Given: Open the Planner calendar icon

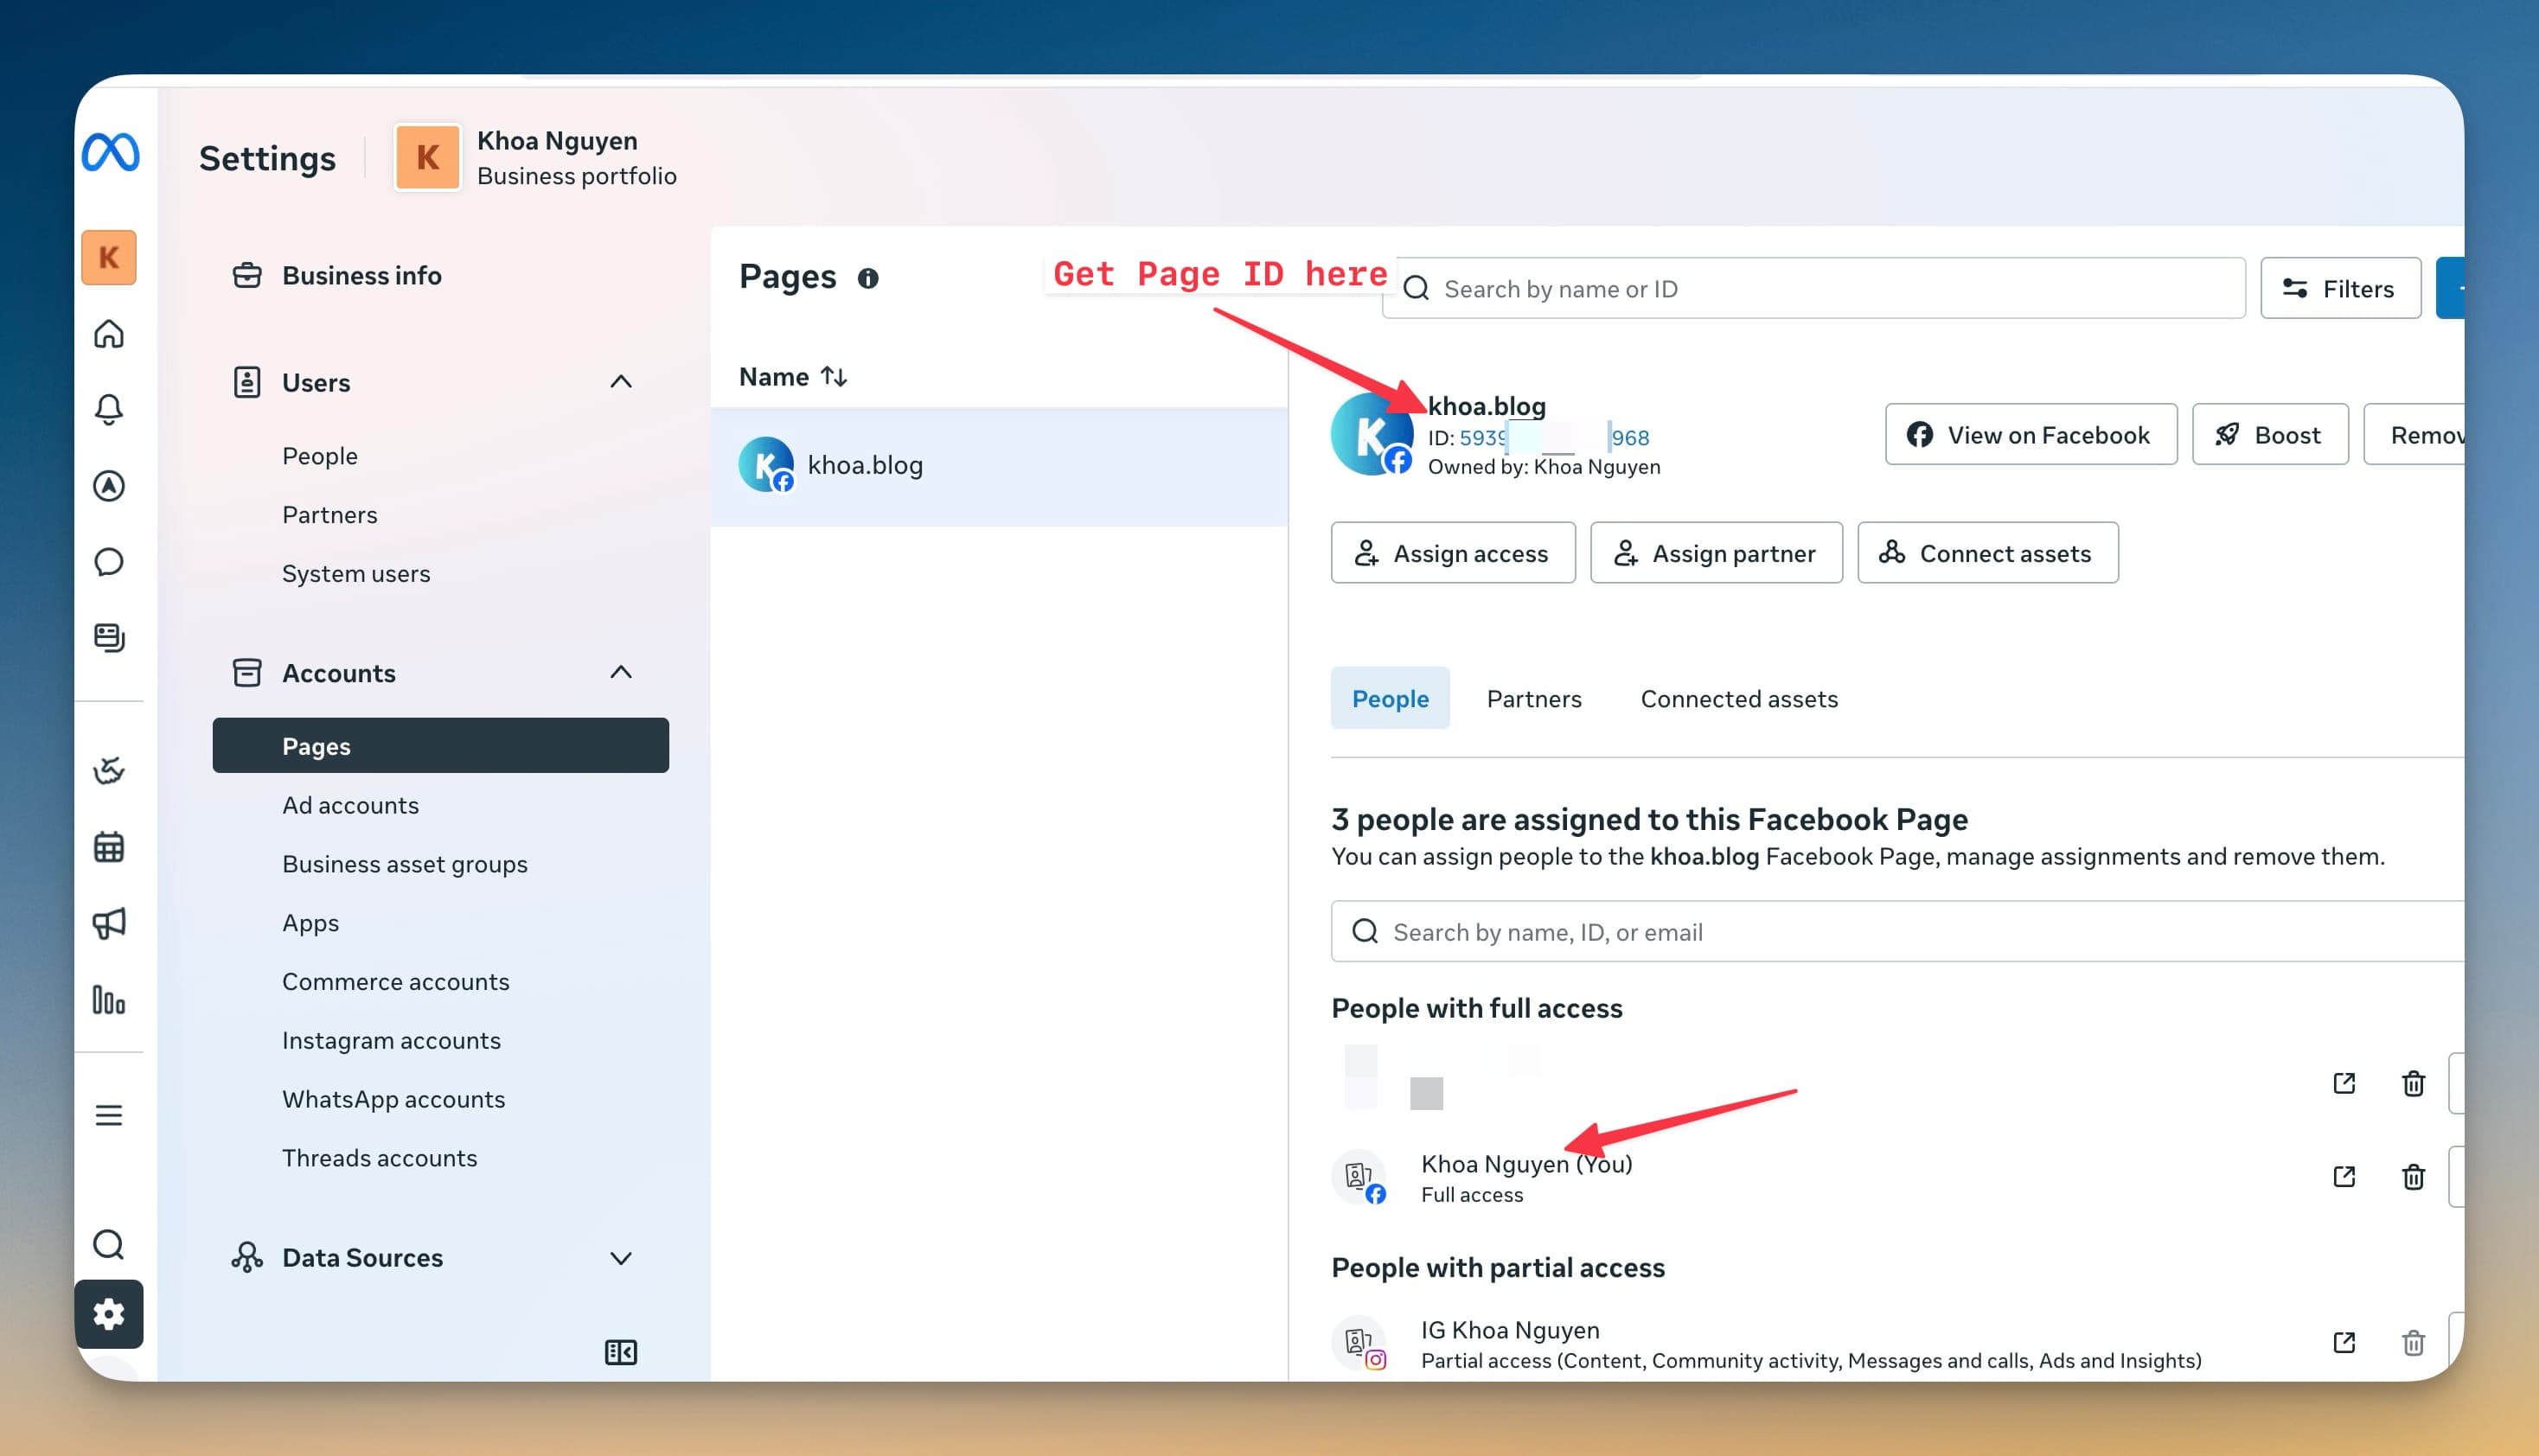Looking at the screenshot, I should pos(109,847).
